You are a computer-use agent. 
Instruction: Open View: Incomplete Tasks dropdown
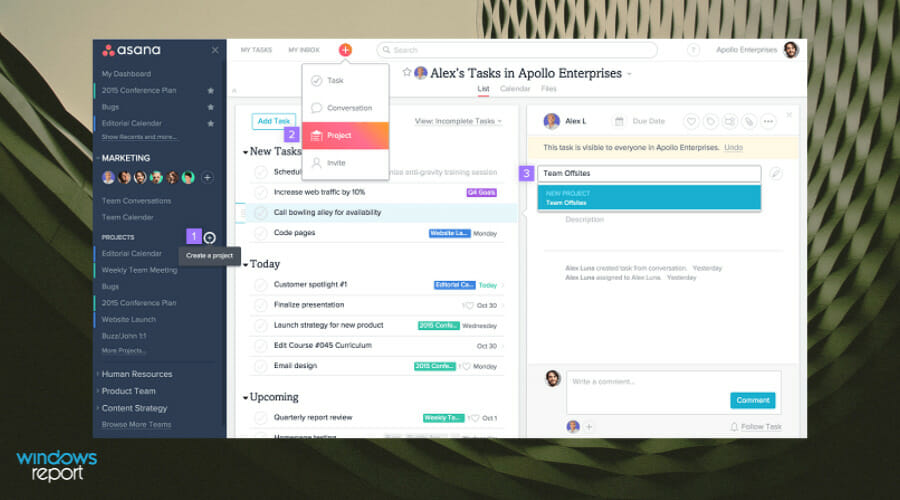pos(458,121)
